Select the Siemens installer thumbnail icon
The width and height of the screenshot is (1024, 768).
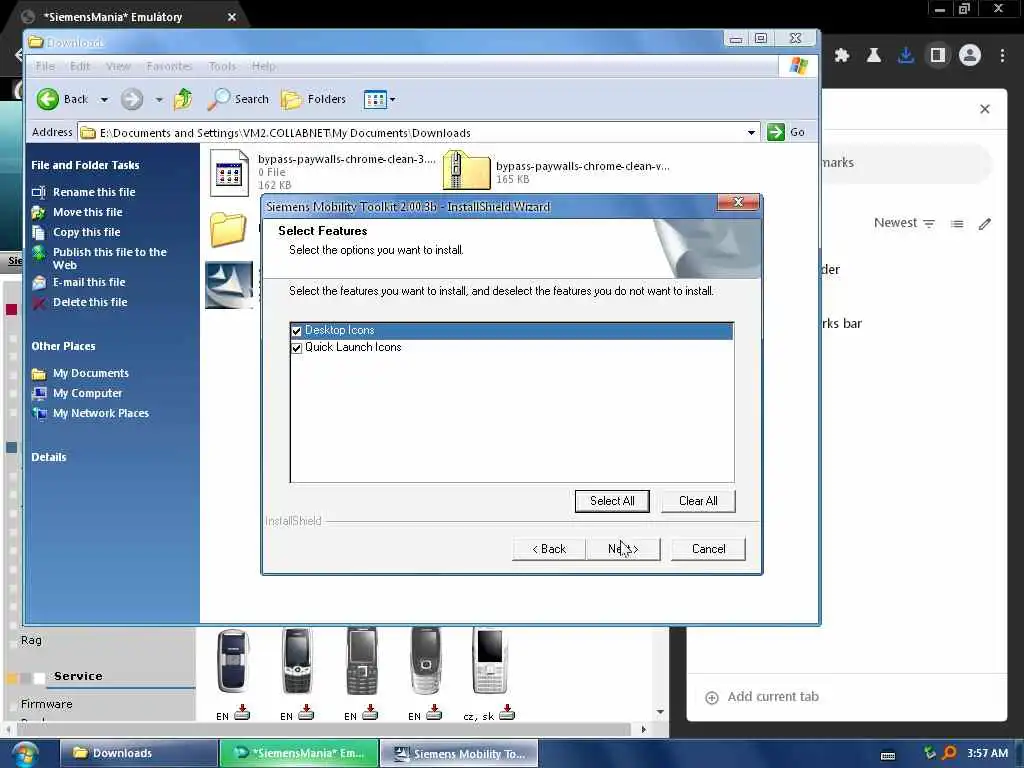pos(229,285)
